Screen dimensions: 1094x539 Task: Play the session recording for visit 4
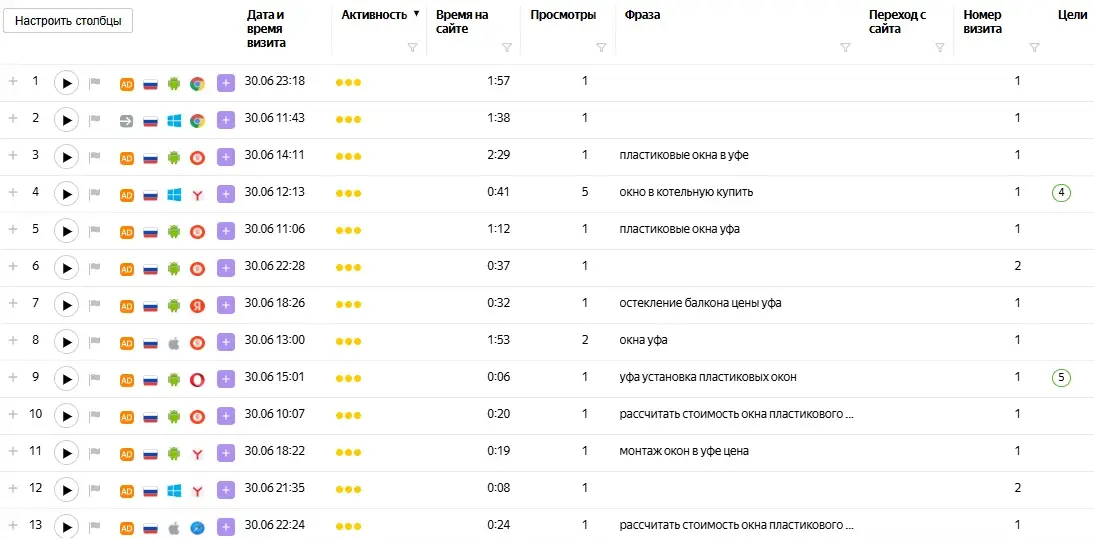click(x=66, y=194)
